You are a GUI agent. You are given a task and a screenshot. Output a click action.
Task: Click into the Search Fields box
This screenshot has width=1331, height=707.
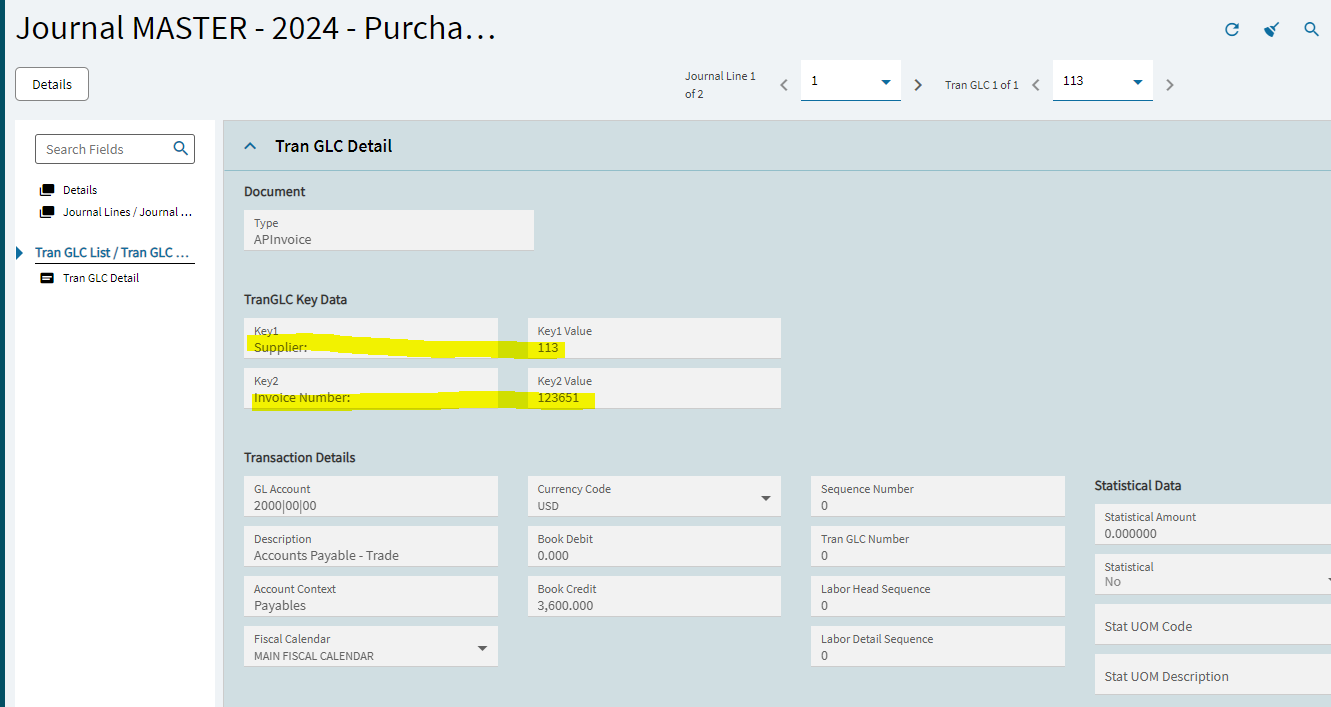(105, 149)
